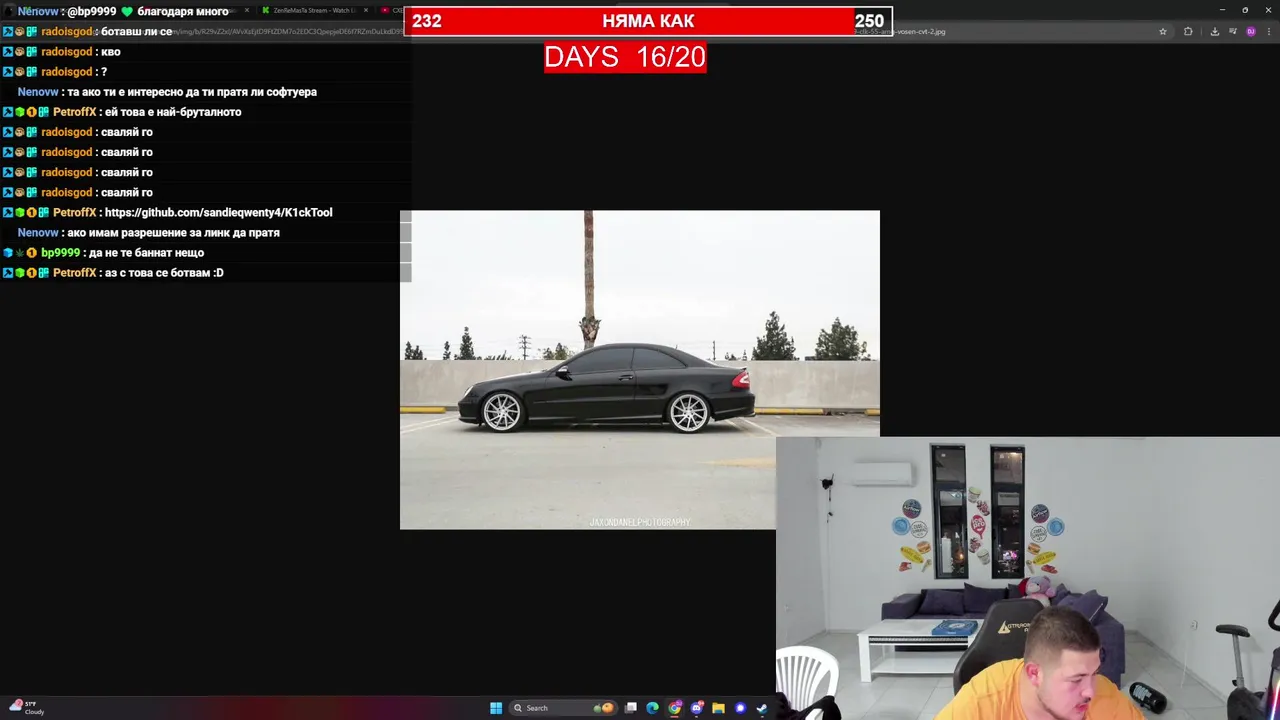Open the Chrome extensions puzzle icon
The image size is (1280, 720).
[x=1188, y=31]
